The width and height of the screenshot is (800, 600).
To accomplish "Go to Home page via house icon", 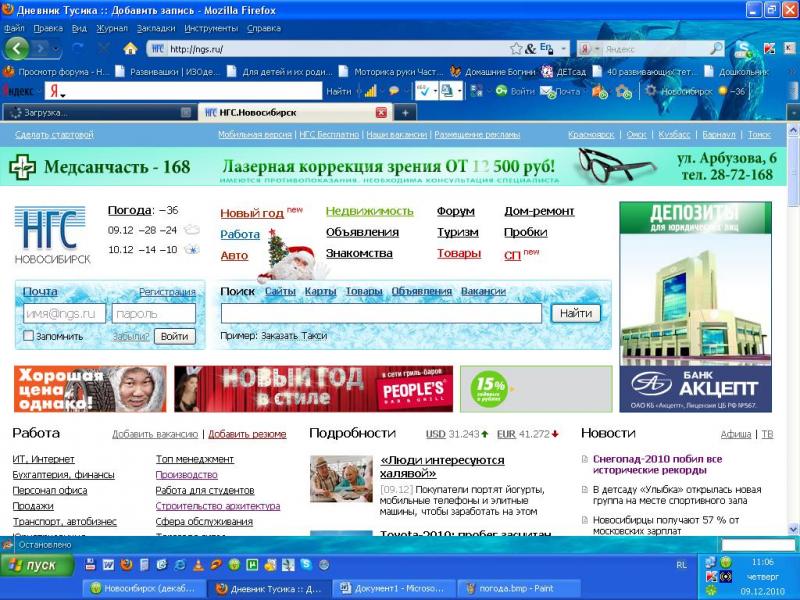I will coord(130,48).
